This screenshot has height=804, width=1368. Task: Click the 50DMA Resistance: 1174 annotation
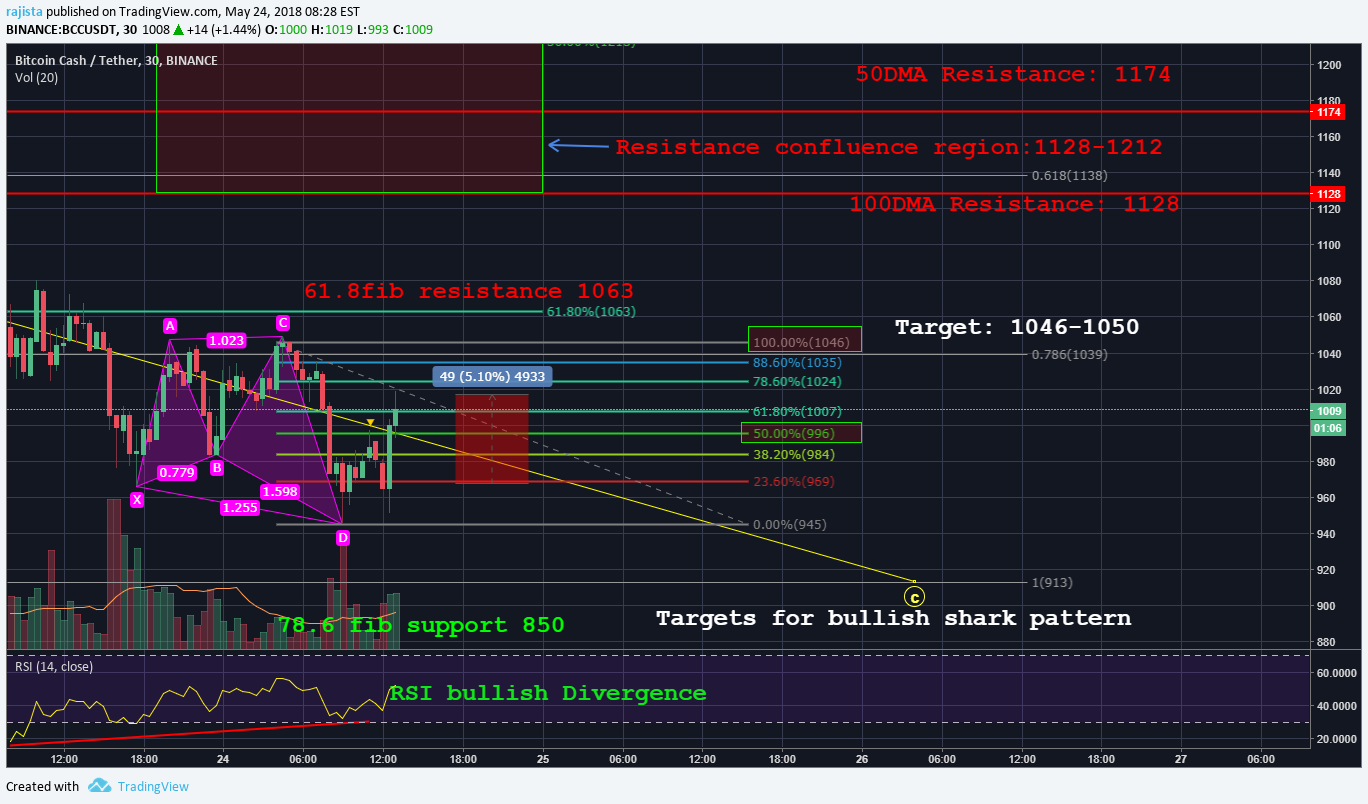(x=1013, y=74)
